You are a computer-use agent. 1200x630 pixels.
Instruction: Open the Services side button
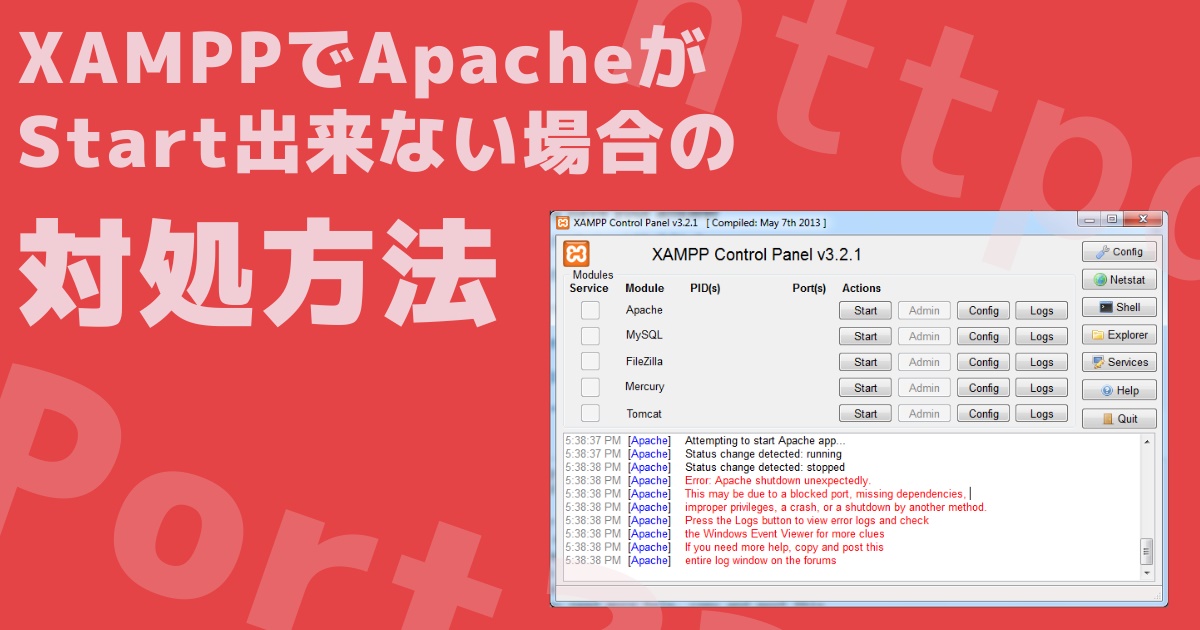point(1119,363)
